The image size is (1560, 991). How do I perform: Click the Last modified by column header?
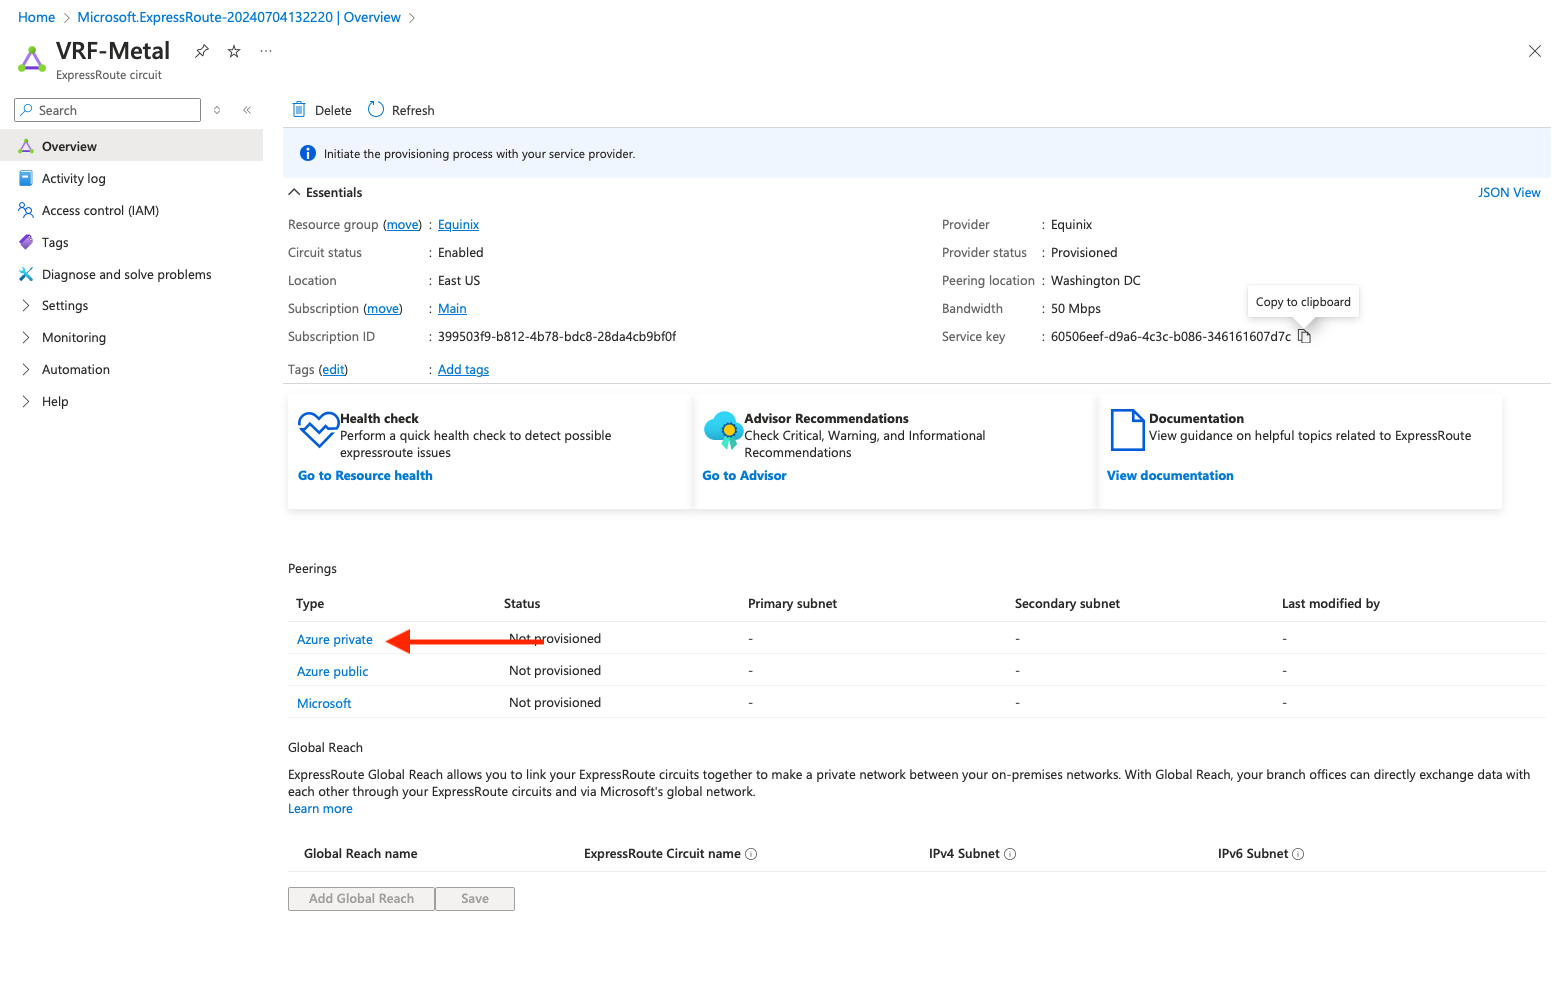coord(1331,604)
